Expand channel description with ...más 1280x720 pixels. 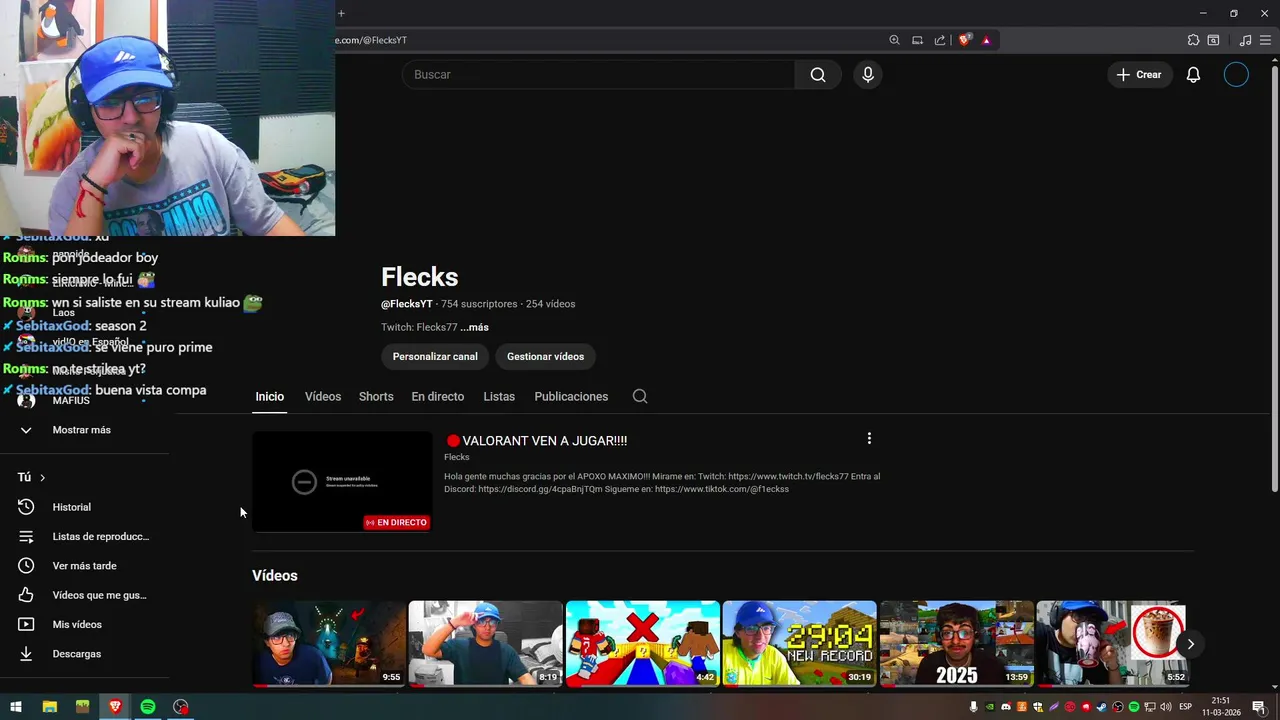[x=474, y=327]
